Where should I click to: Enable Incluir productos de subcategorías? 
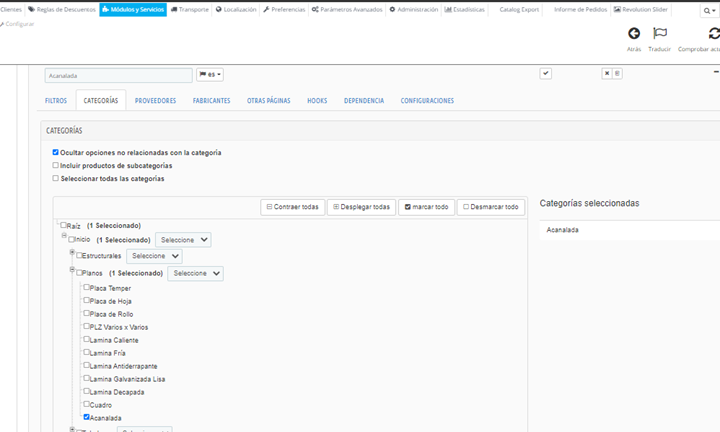coord(56,166)
